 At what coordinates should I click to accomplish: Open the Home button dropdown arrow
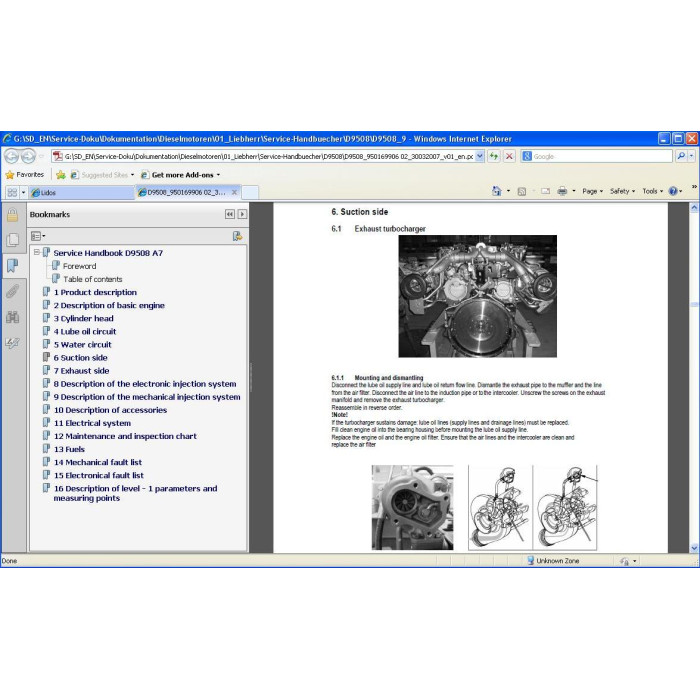pos(508,191)
